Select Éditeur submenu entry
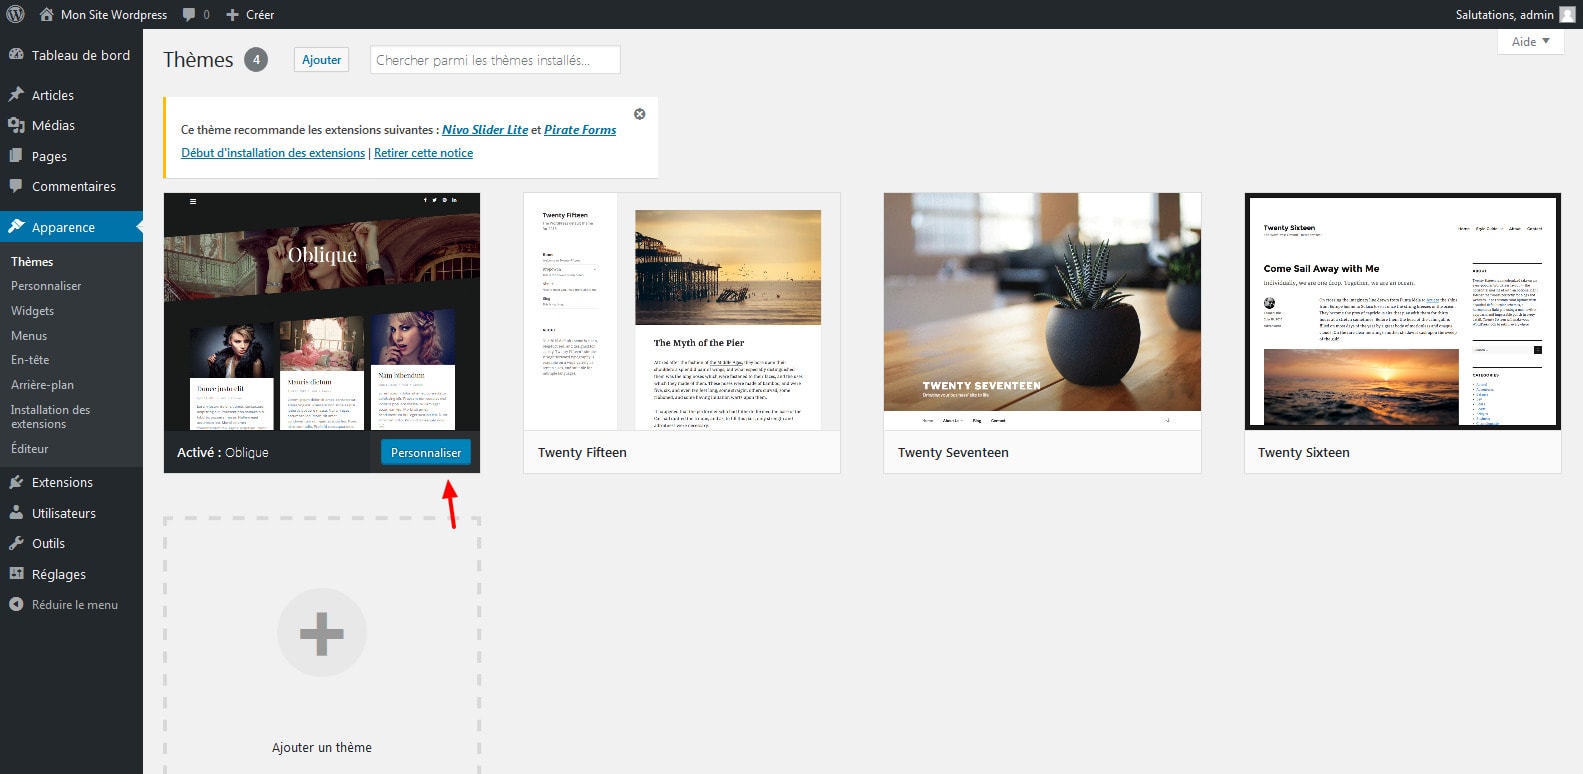Viewport: 1583px width, 774px height. click(30, 449)
